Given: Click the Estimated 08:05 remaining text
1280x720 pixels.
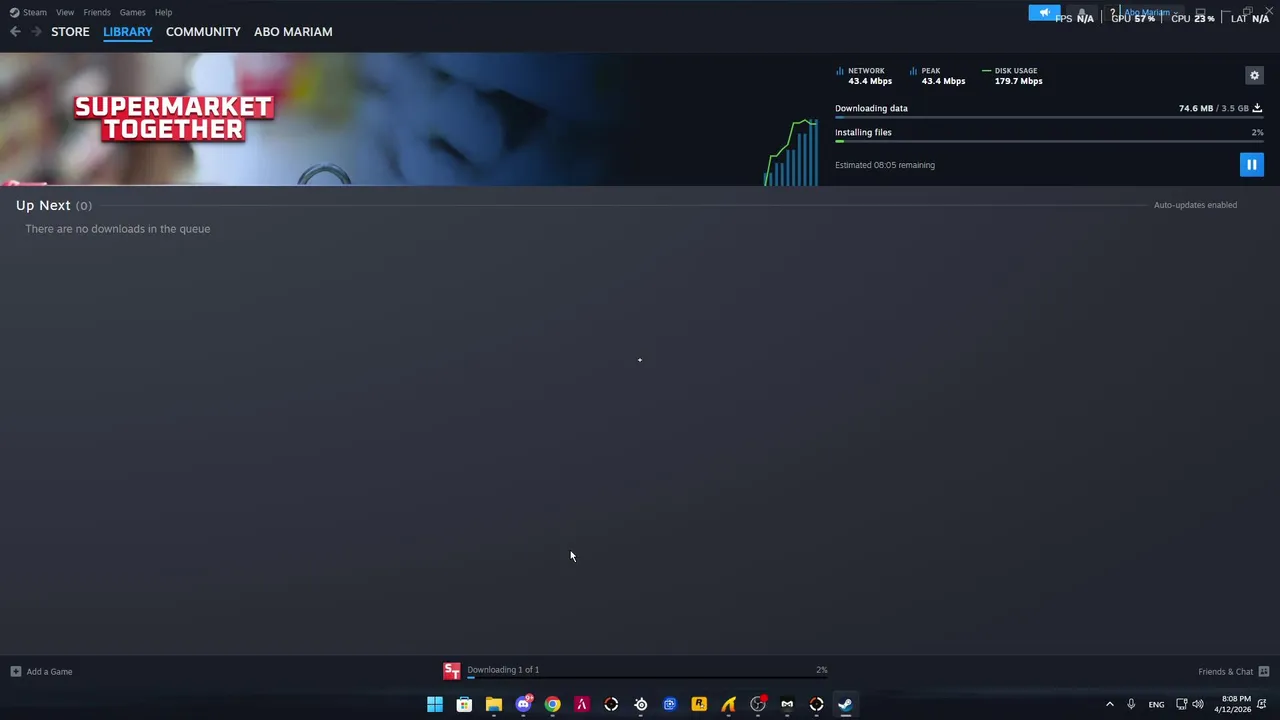Looking at the screenshot, I should pos(885,165).
